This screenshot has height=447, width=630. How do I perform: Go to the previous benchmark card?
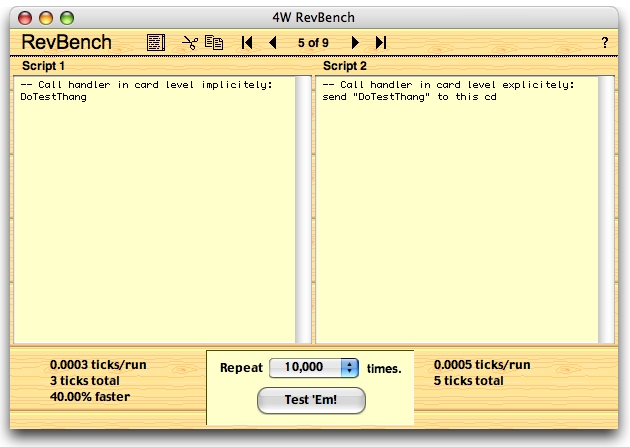click(273, 43)
